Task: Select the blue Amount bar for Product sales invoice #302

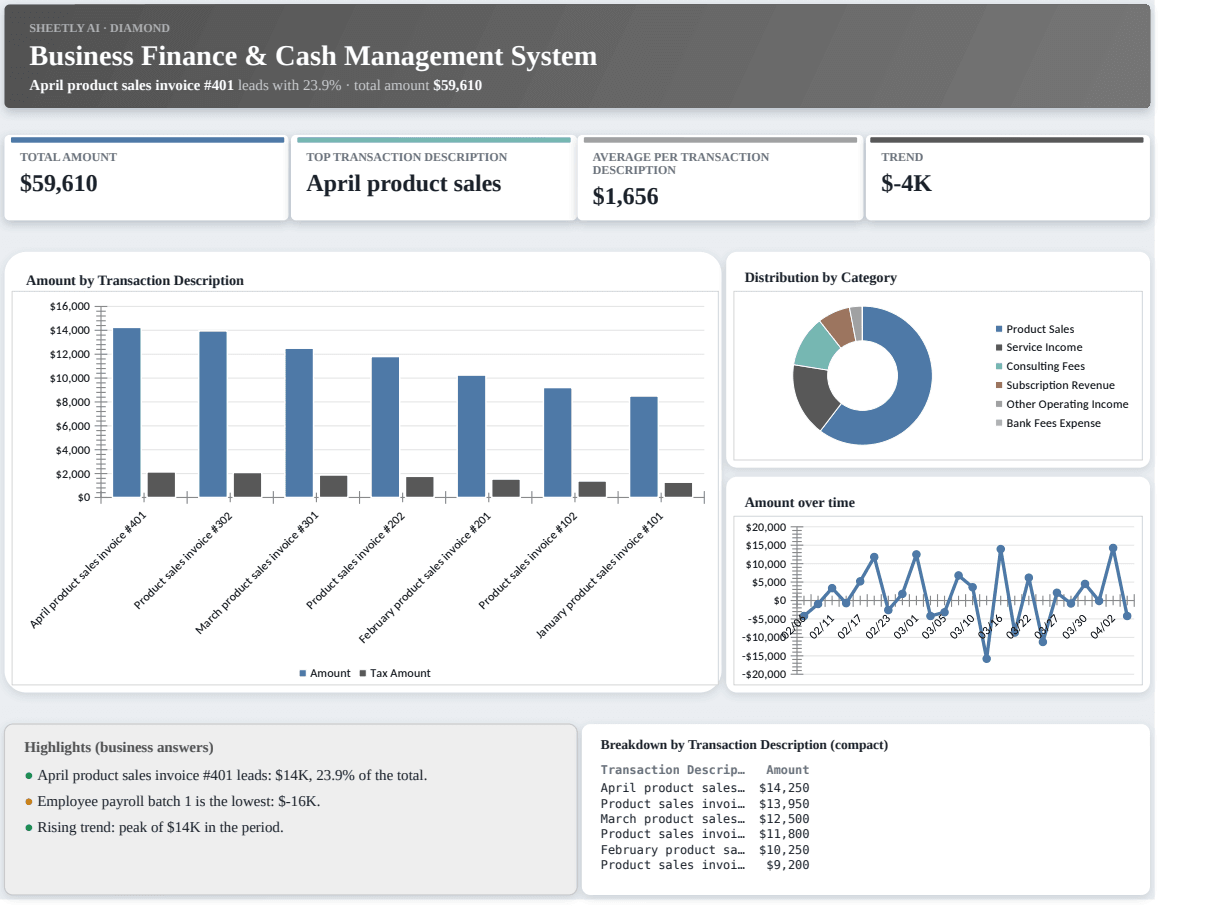Action: point(213,414)
